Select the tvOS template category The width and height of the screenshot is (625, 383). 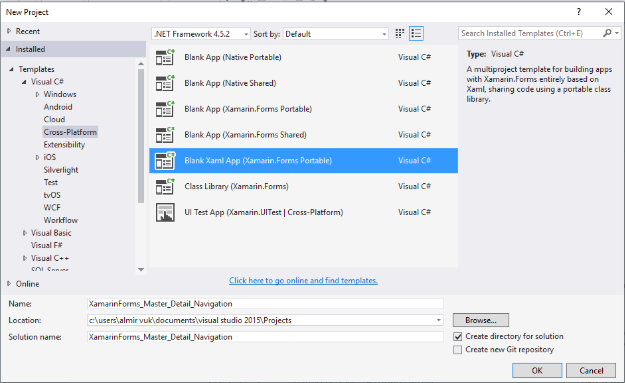coord(52,195)
